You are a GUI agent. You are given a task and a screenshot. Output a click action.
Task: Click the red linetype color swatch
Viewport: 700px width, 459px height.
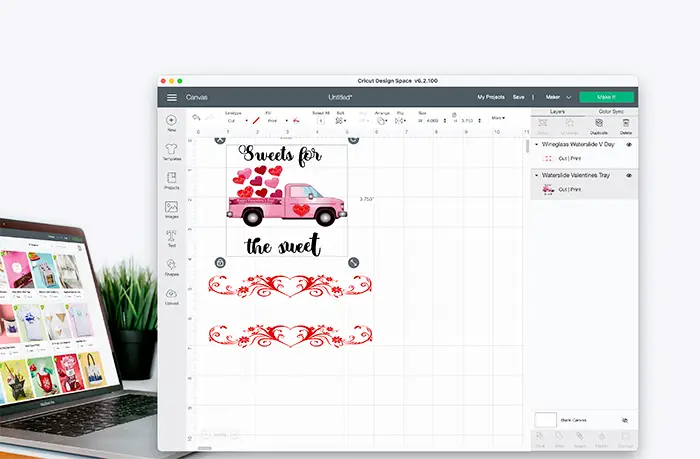point(256,121)
